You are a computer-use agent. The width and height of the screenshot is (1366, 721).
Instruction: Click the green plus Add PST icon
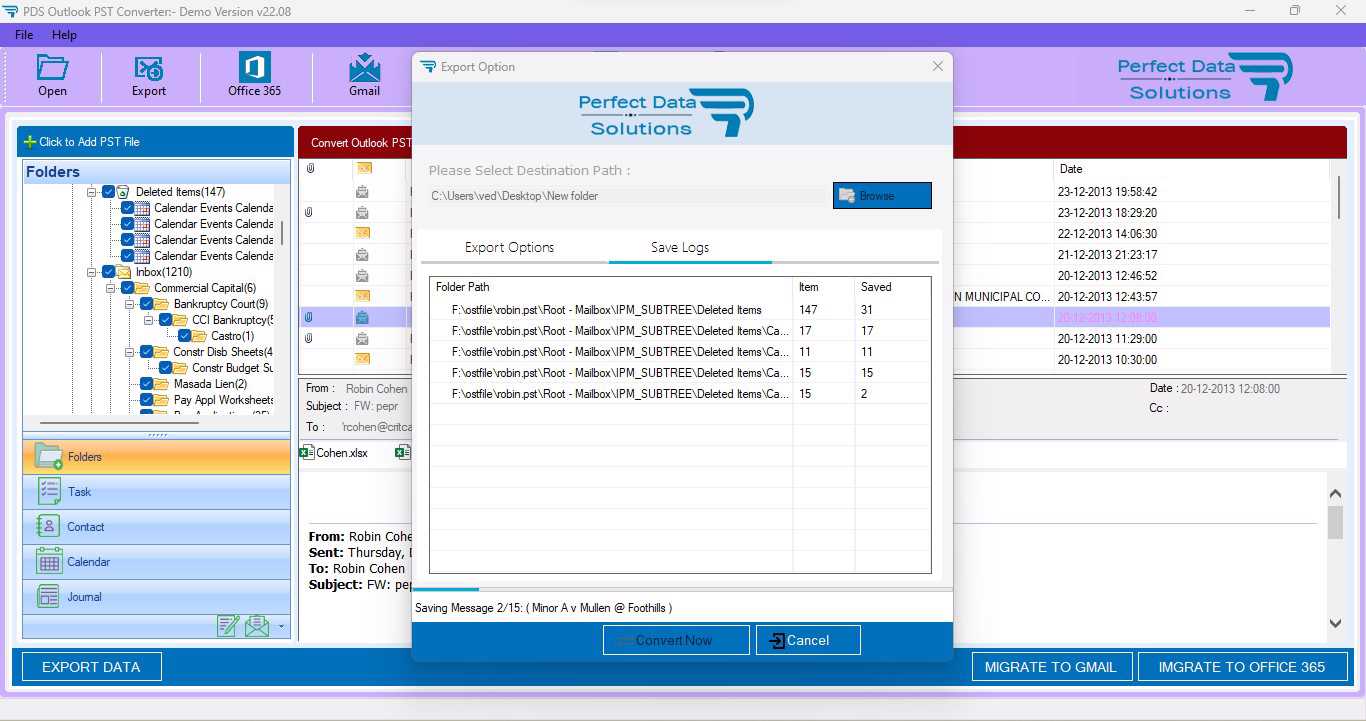[30, 141]
